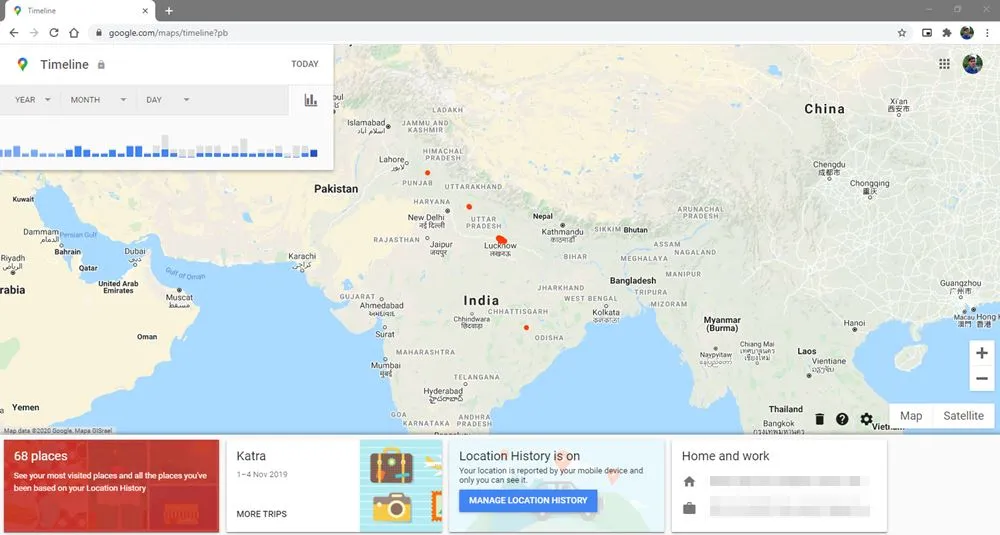The width and height of the screenshot is (1000, 535).
Task: Click the home icon in Home and work
Action: pyautogui.click(x=689, y=481)
